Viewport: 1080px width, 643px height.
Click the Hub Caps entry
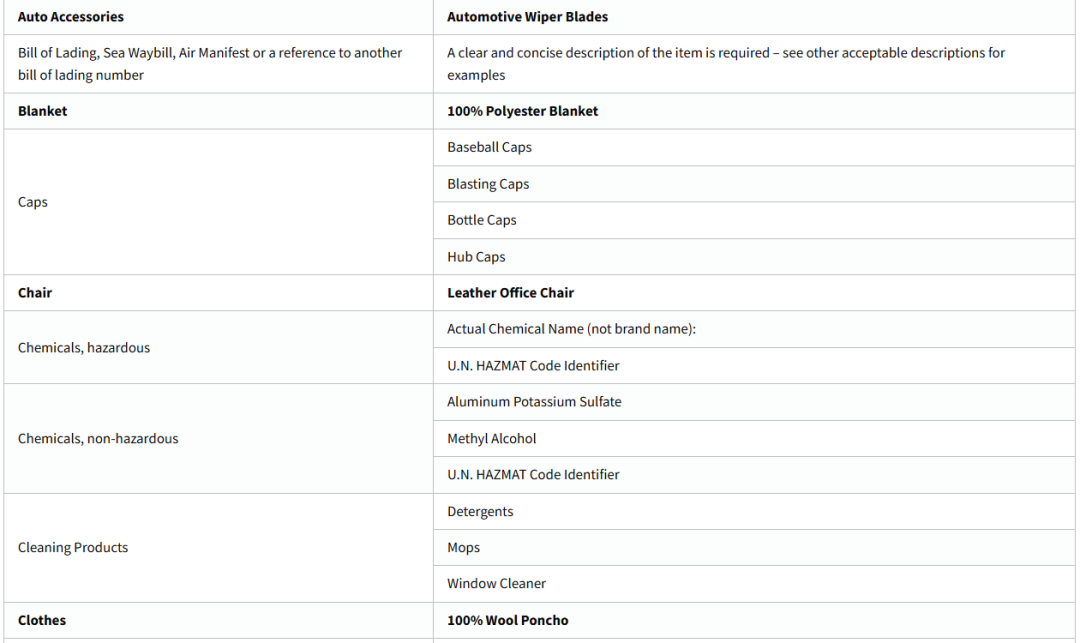coord(476,257)
